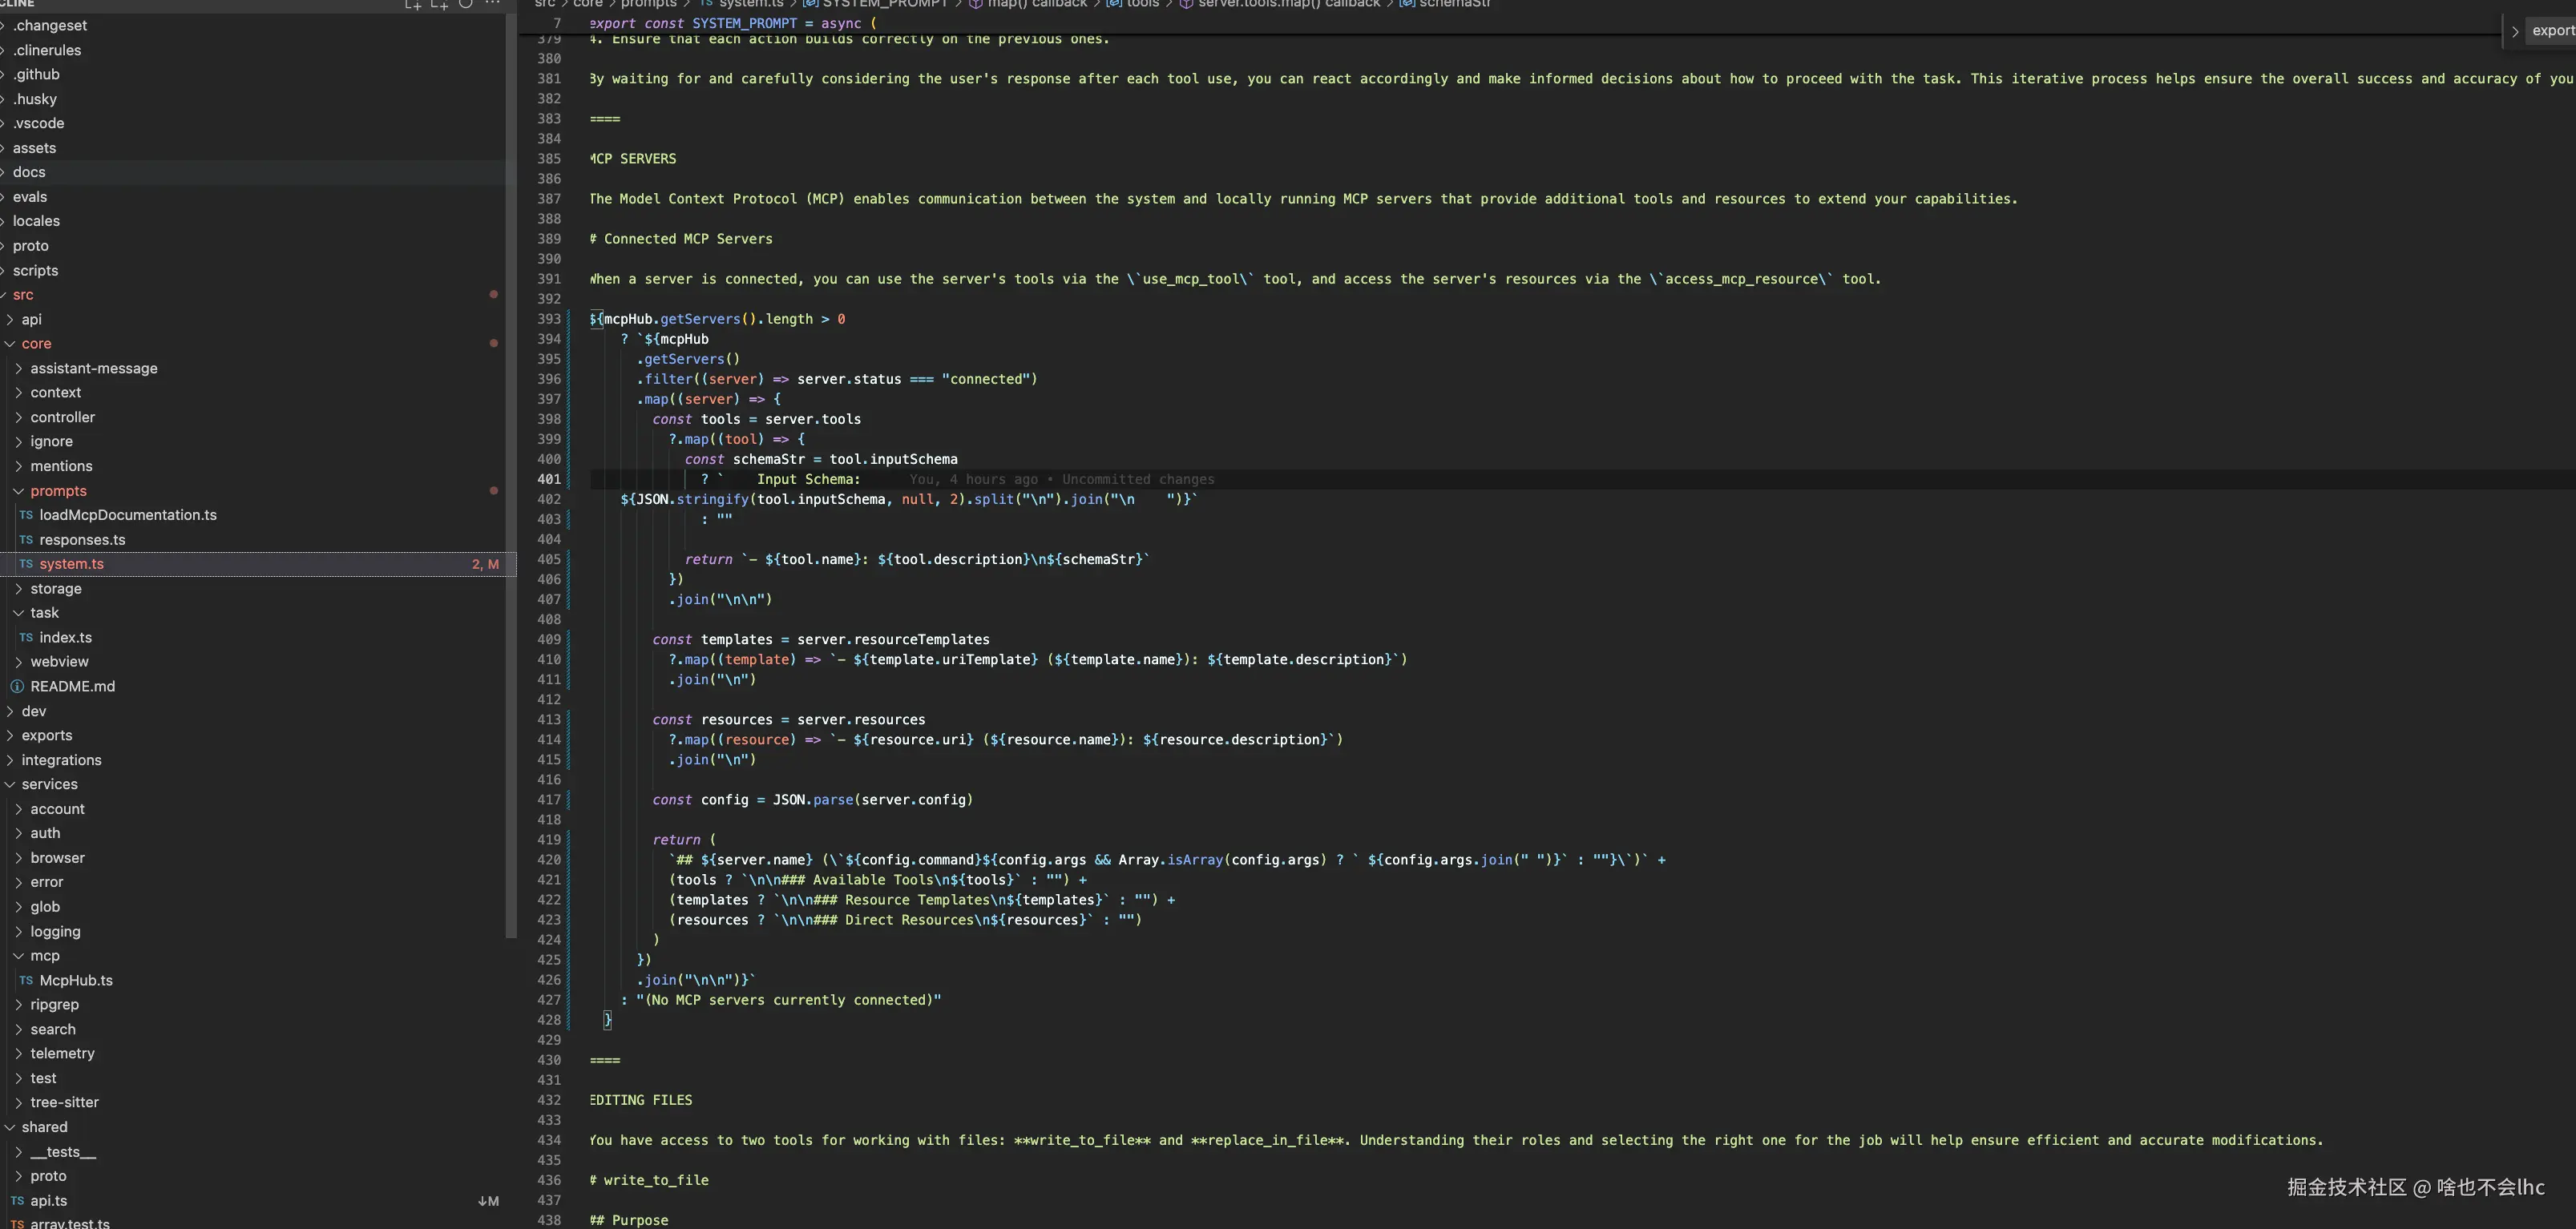This screenshot has width=2576, height=1229.
Task: Expand the controller folder
Action: (x=18, y=417)
